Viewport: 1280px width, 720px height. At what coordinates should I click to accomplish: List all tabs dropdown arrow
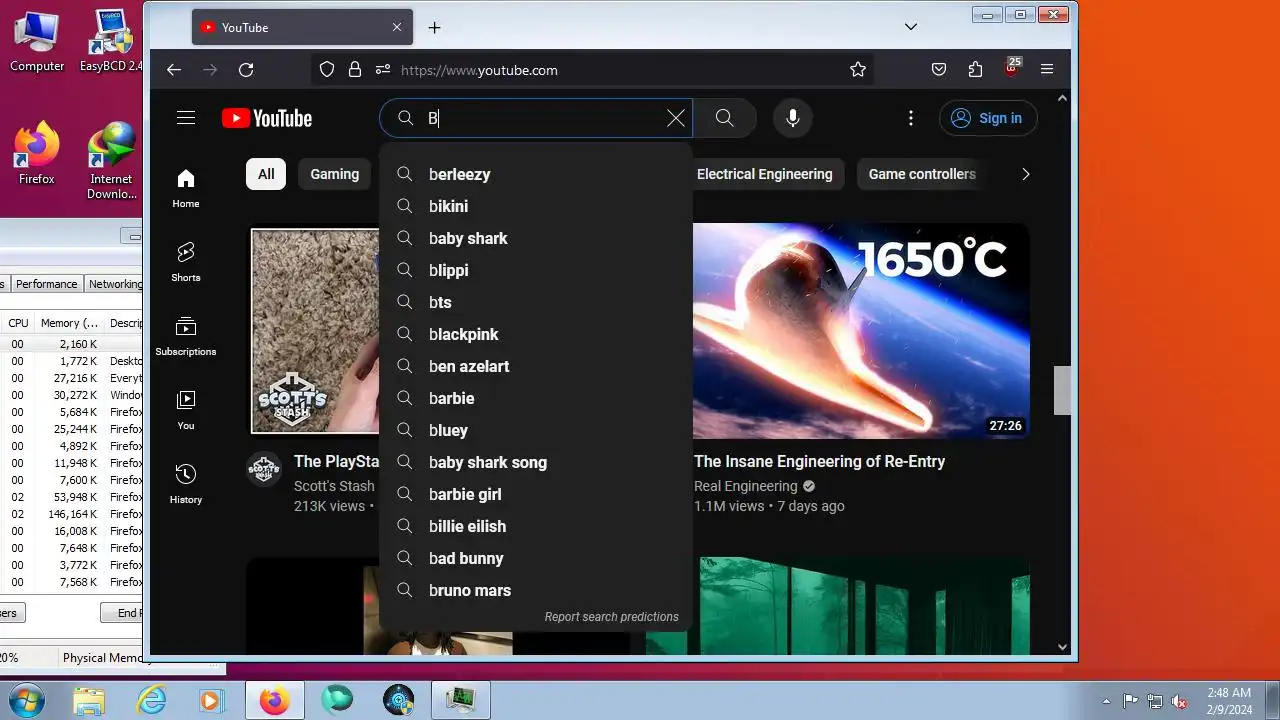[x=911, y=27]
